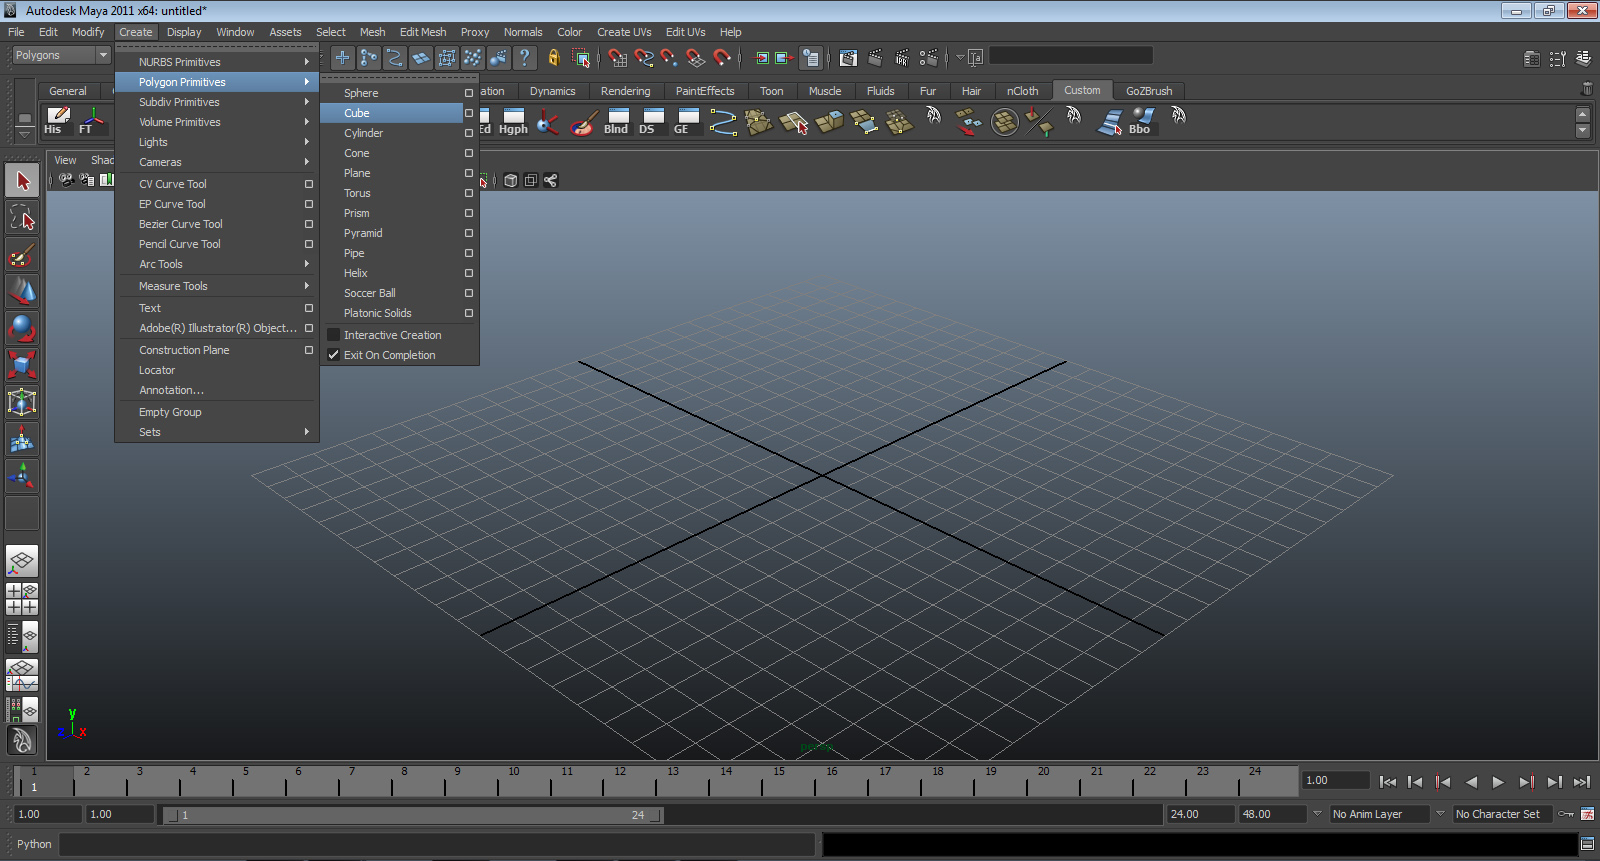The image size is (1600, 861).
Task: Click the Bbo shelf icon
Action: pyautogui.click(x=1140, y=121)
